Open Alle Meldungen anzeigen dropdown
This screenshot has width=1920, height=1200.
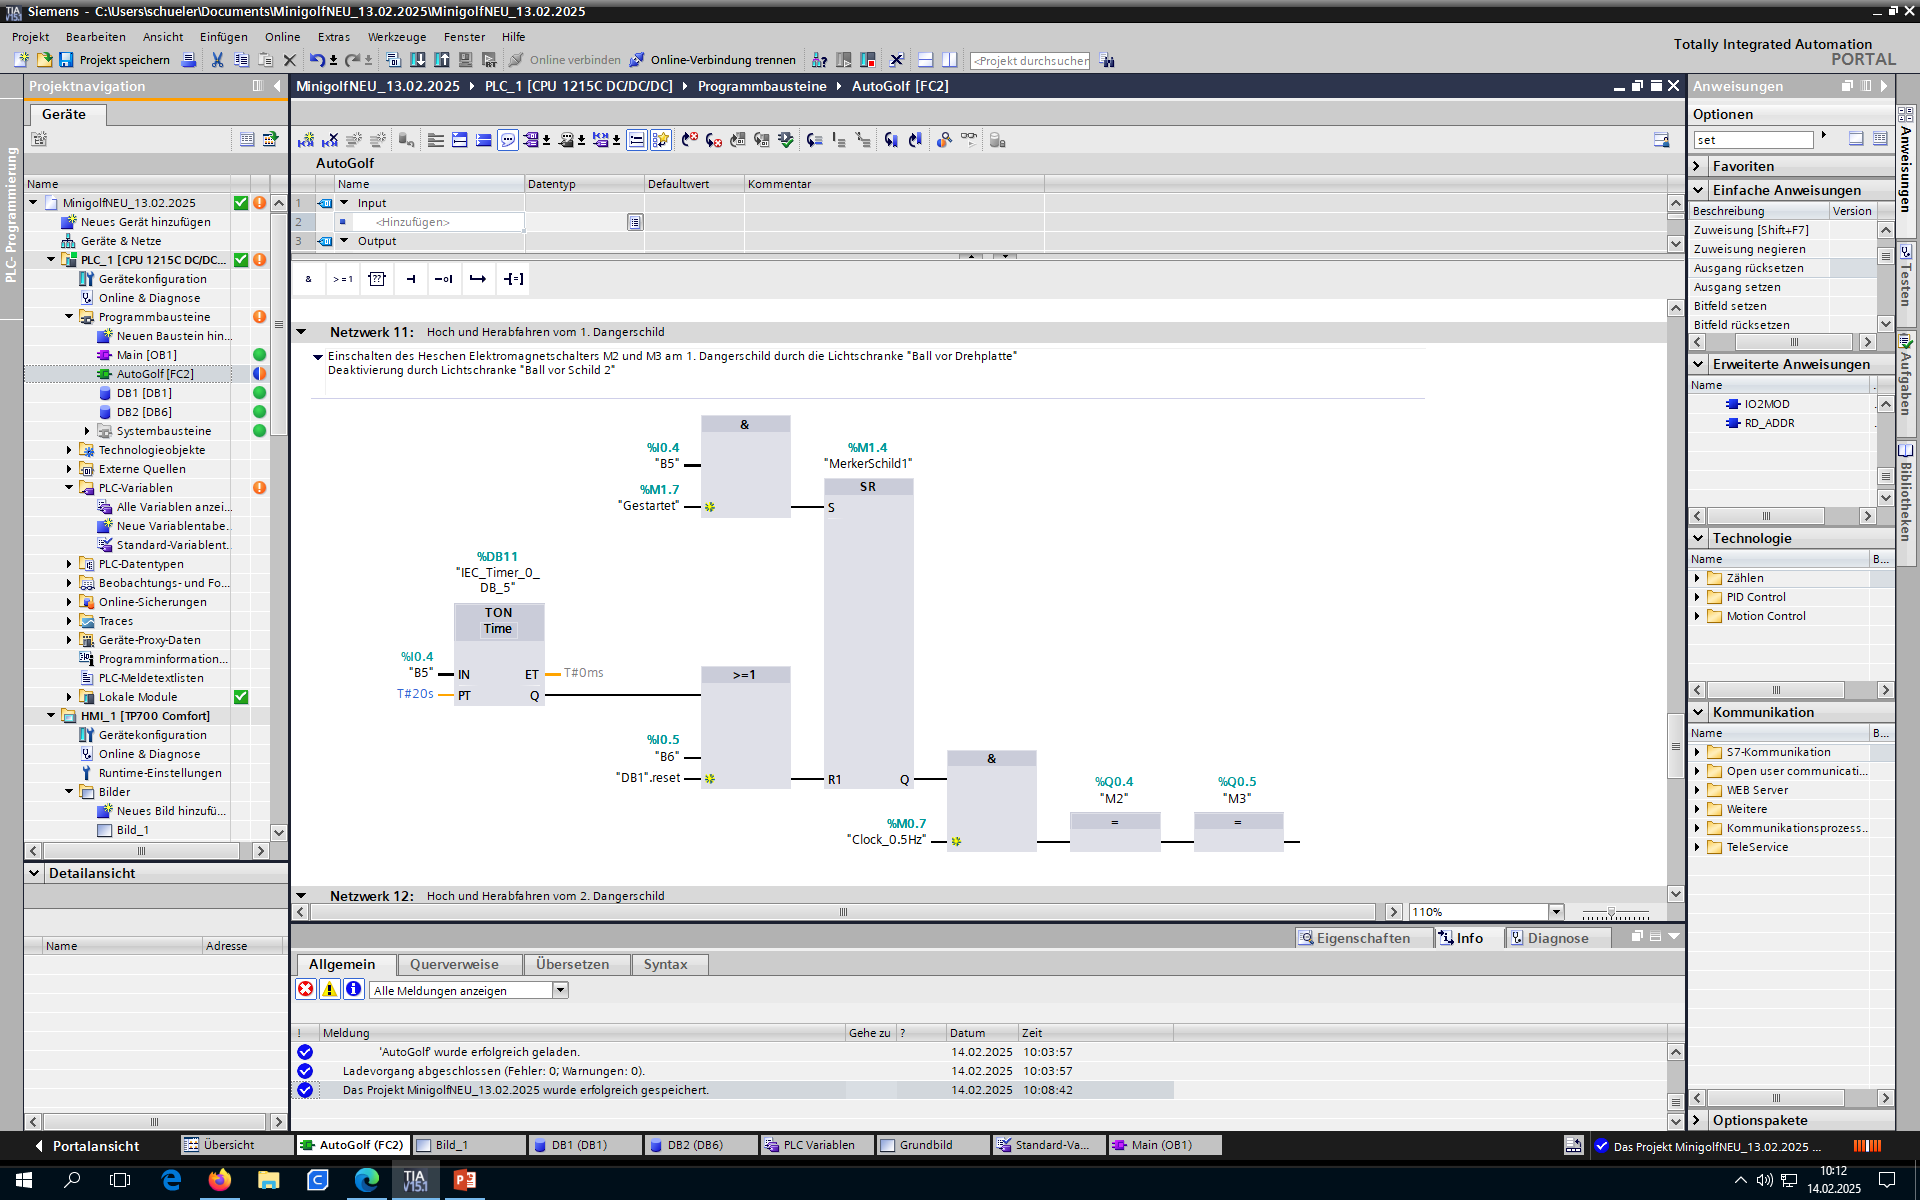560,990
